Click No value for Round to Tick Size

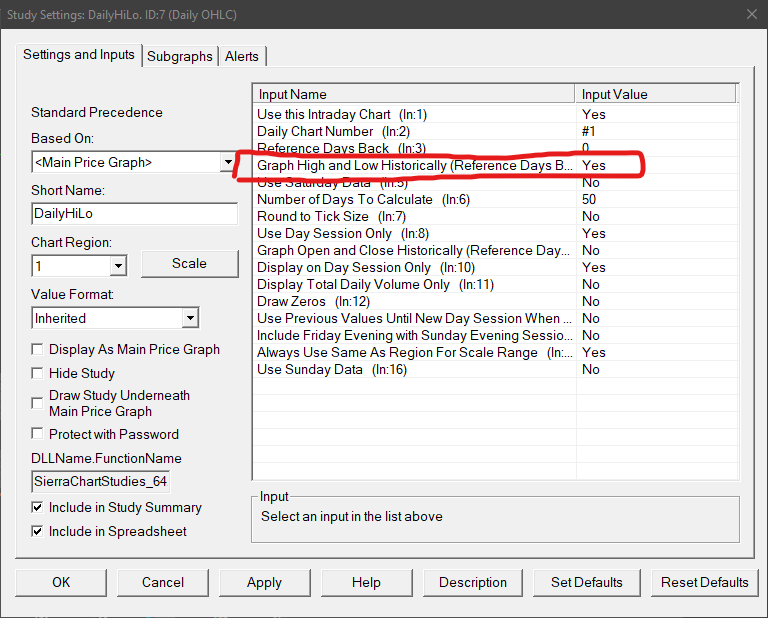point(591,216)
